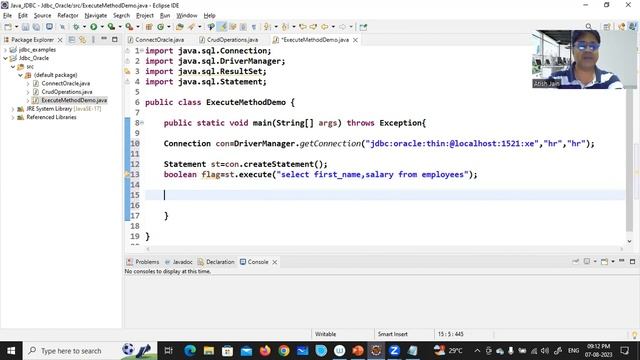Minimize the Console panel
The image size is (640, 360).
pos(622,261)
